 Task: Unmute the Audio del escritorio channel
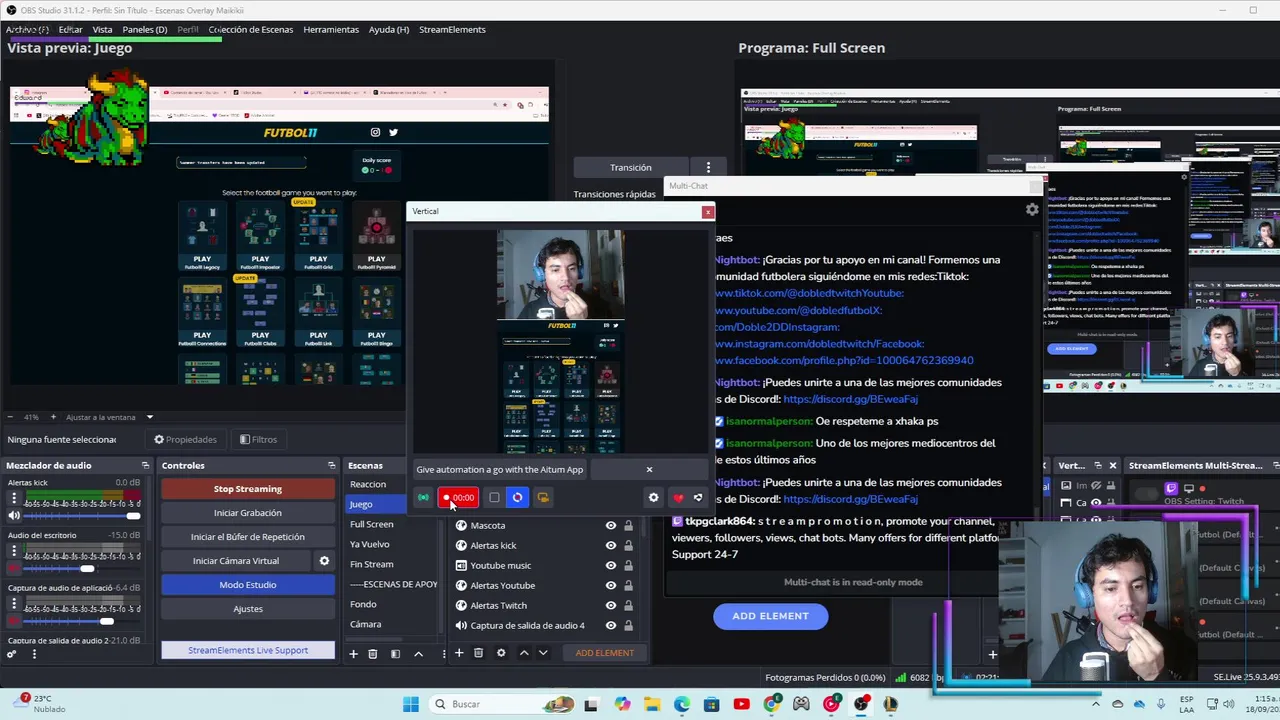click(x=14, y=568)
